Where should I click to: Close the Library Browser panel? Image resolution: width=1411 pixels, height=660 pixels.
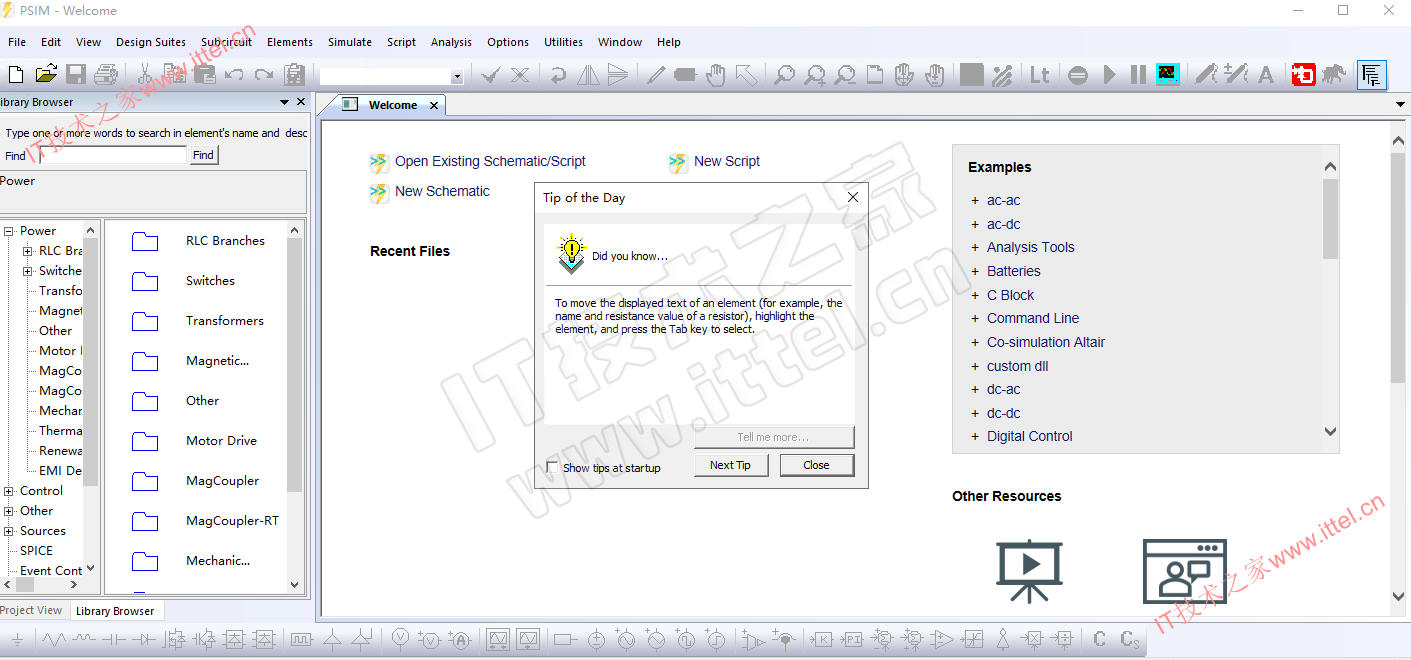pos(301,102)
